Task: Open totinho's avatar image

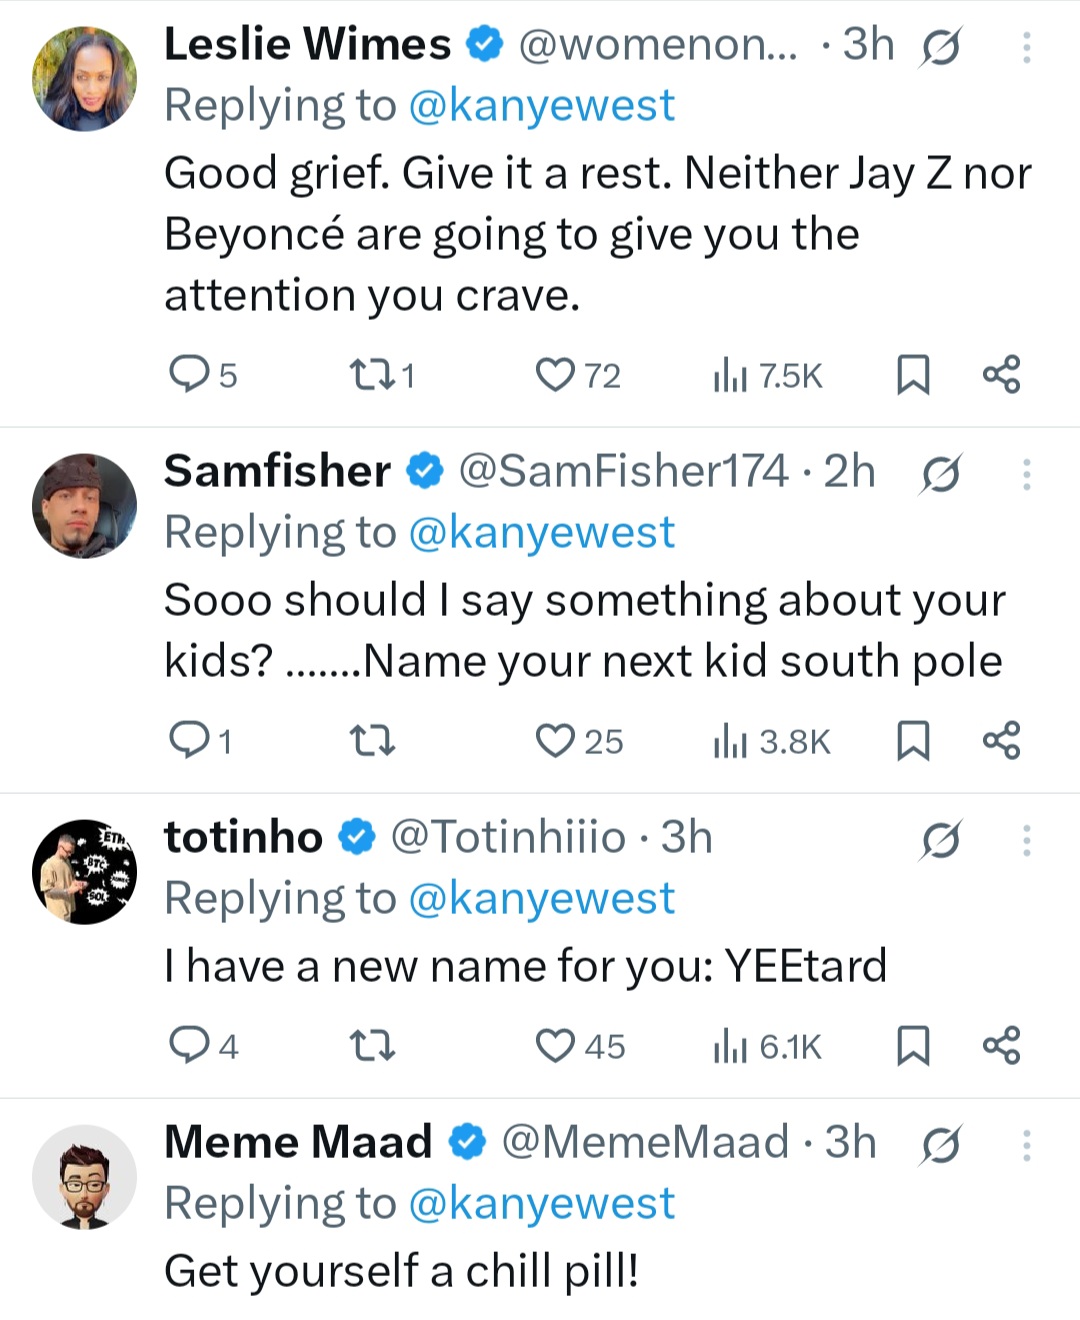Action: click(84, 871)
